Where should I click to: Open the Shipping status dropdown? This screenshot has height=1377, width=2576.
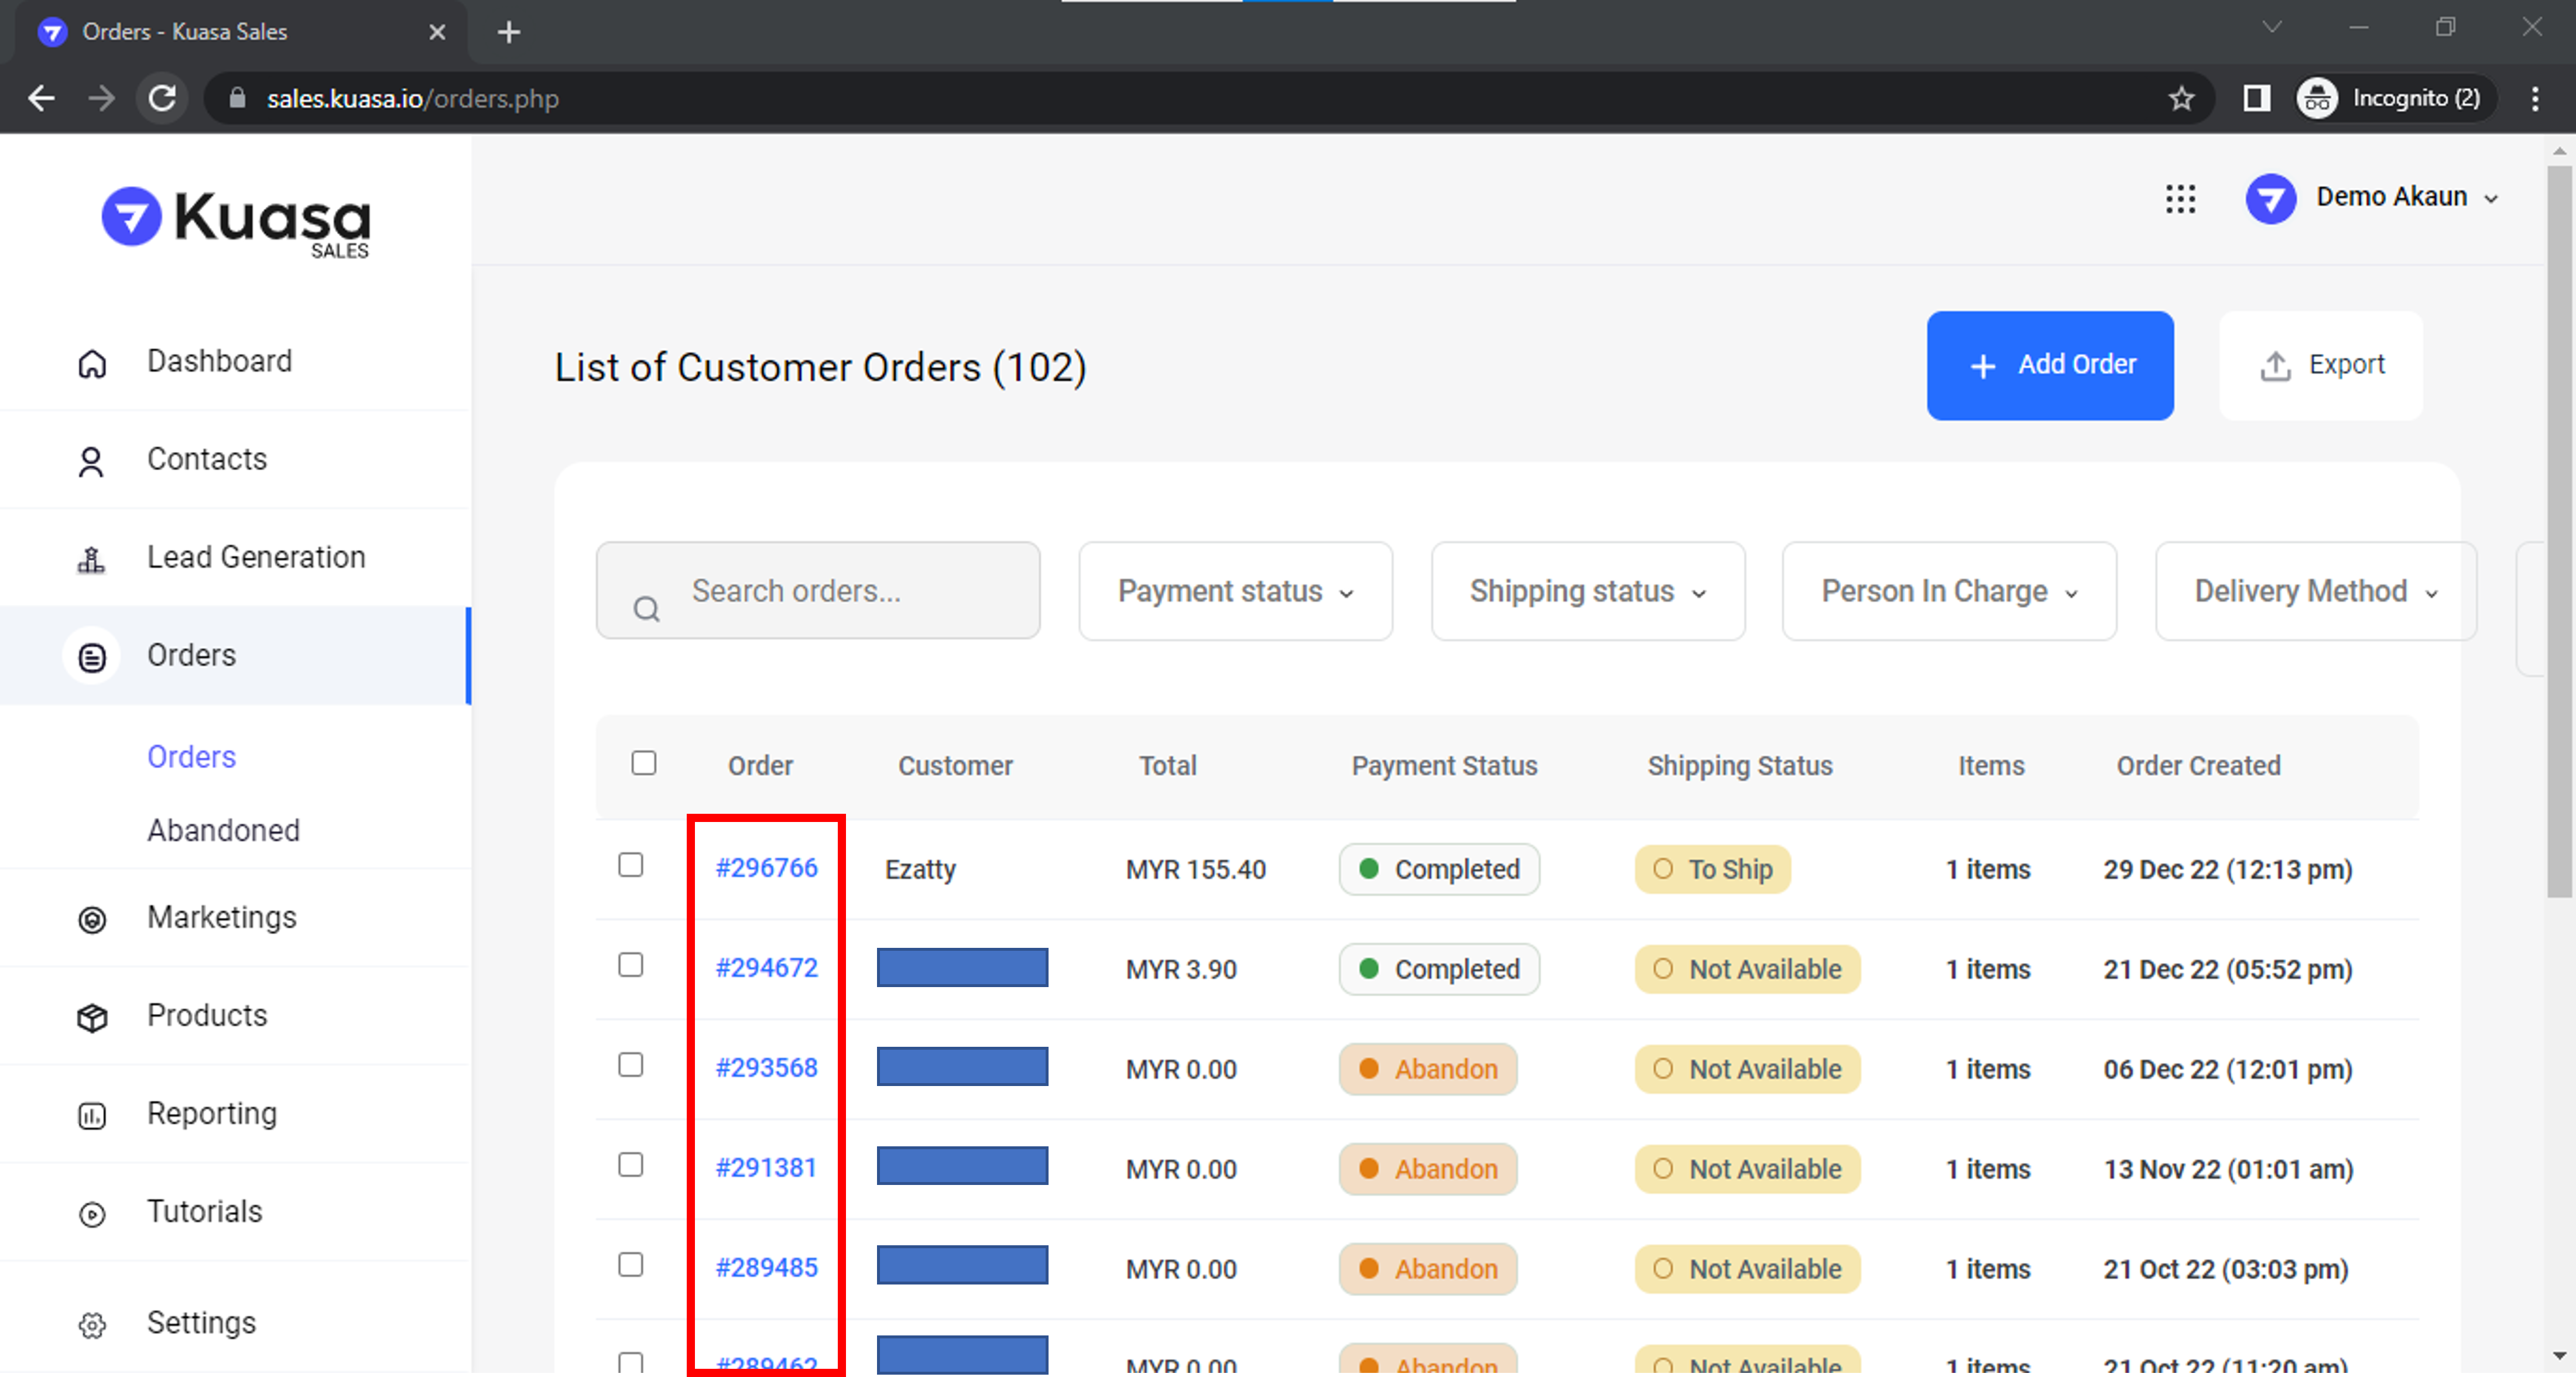click(x=1587, y=591)
